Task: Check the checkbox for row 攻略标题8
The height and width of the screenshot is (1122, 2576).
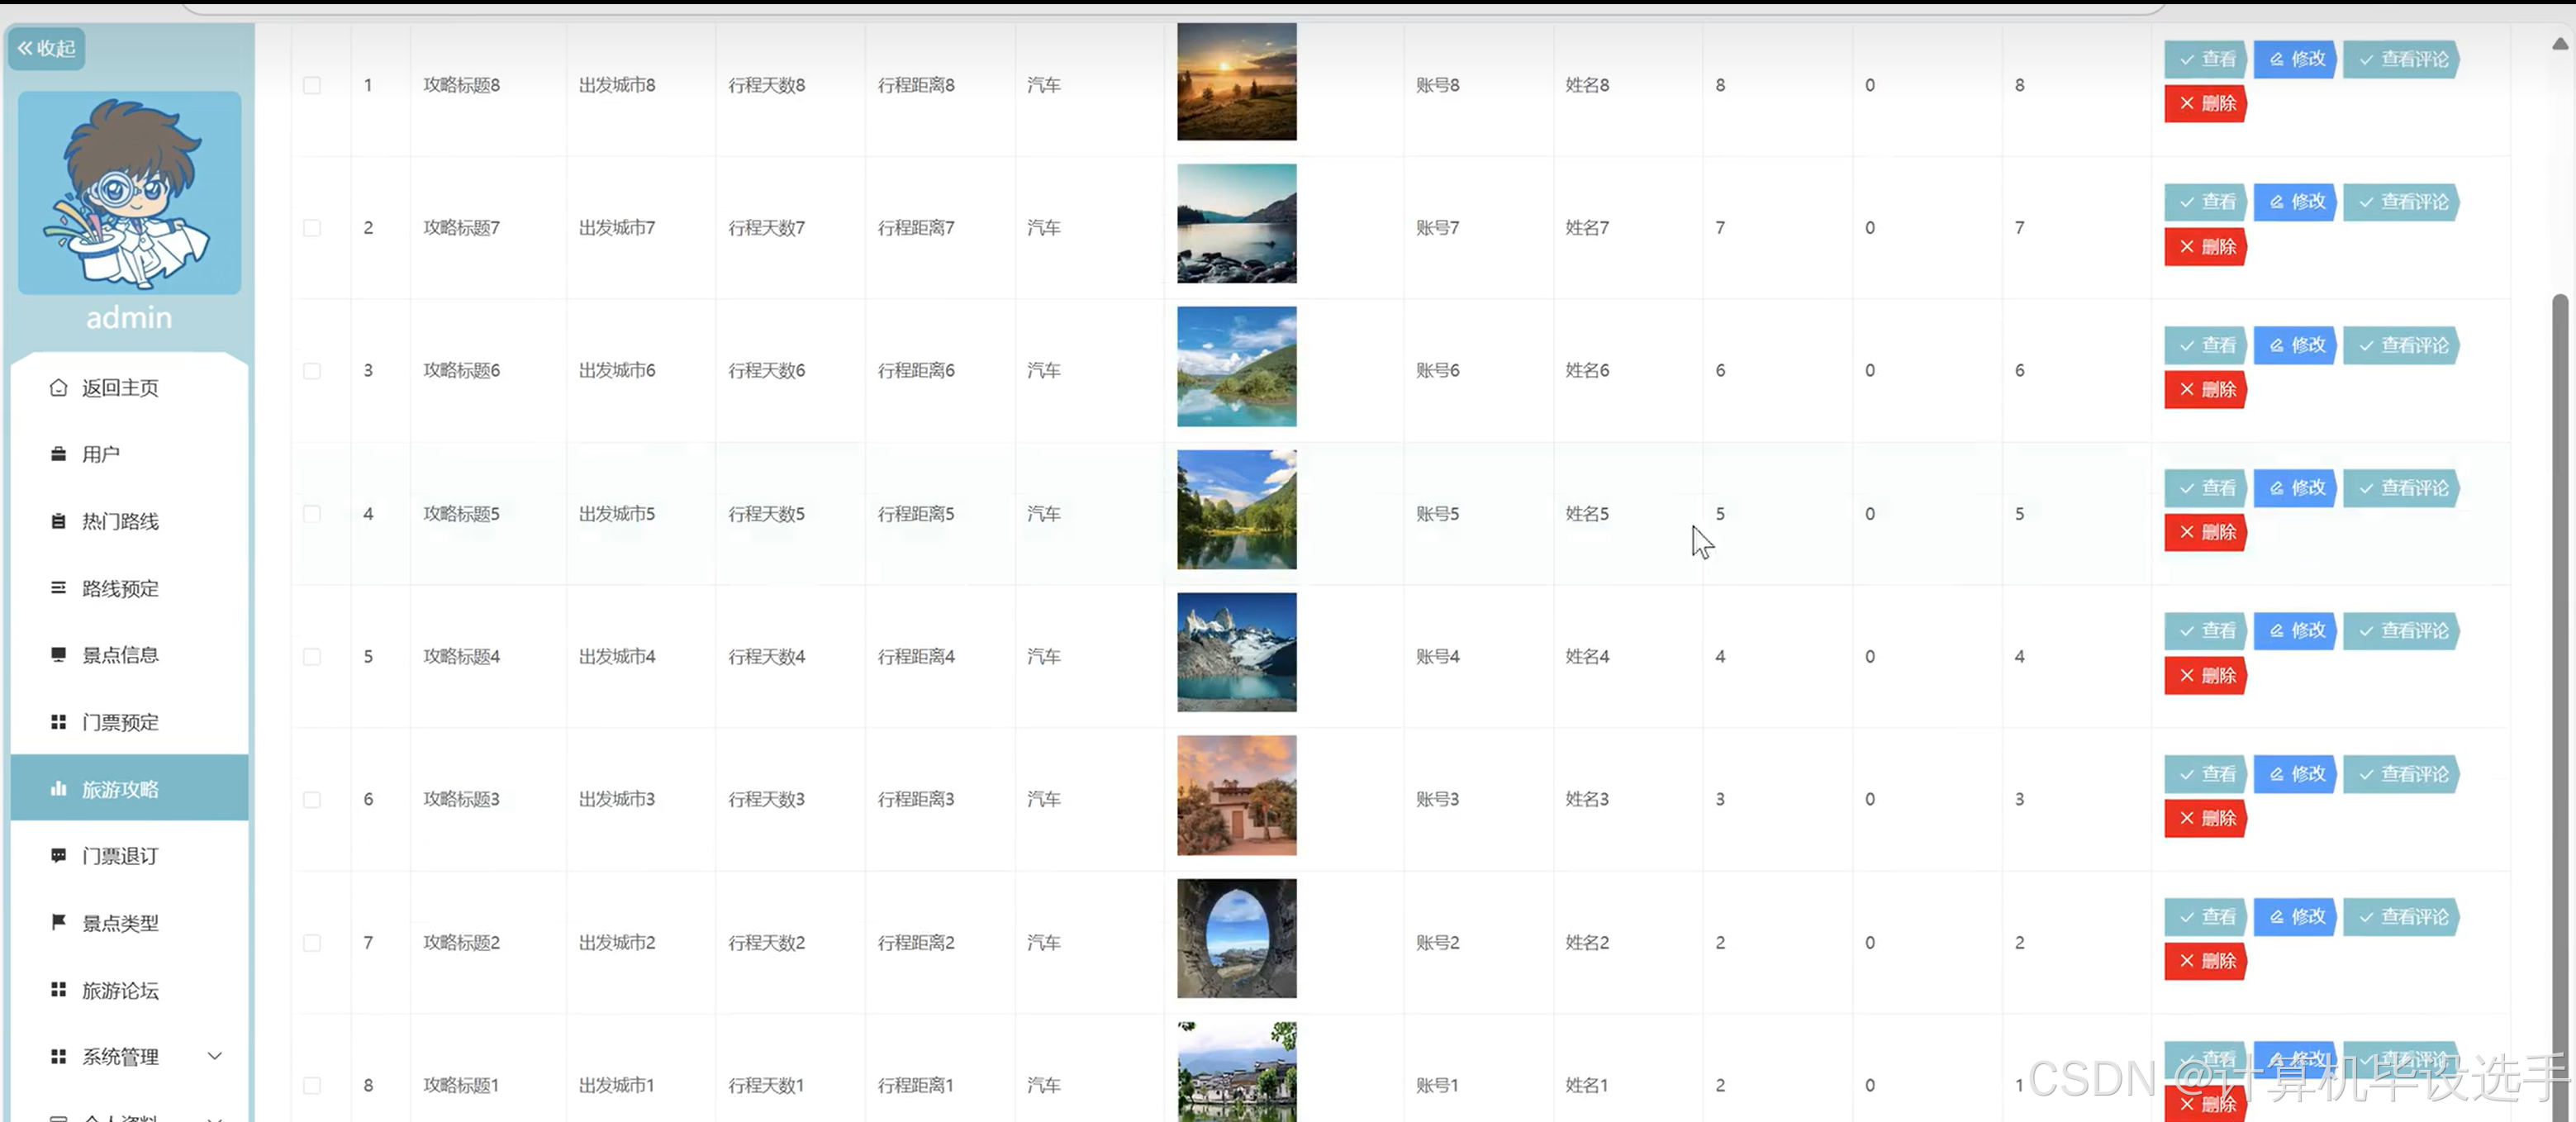Action: click(x=312, y=85)
